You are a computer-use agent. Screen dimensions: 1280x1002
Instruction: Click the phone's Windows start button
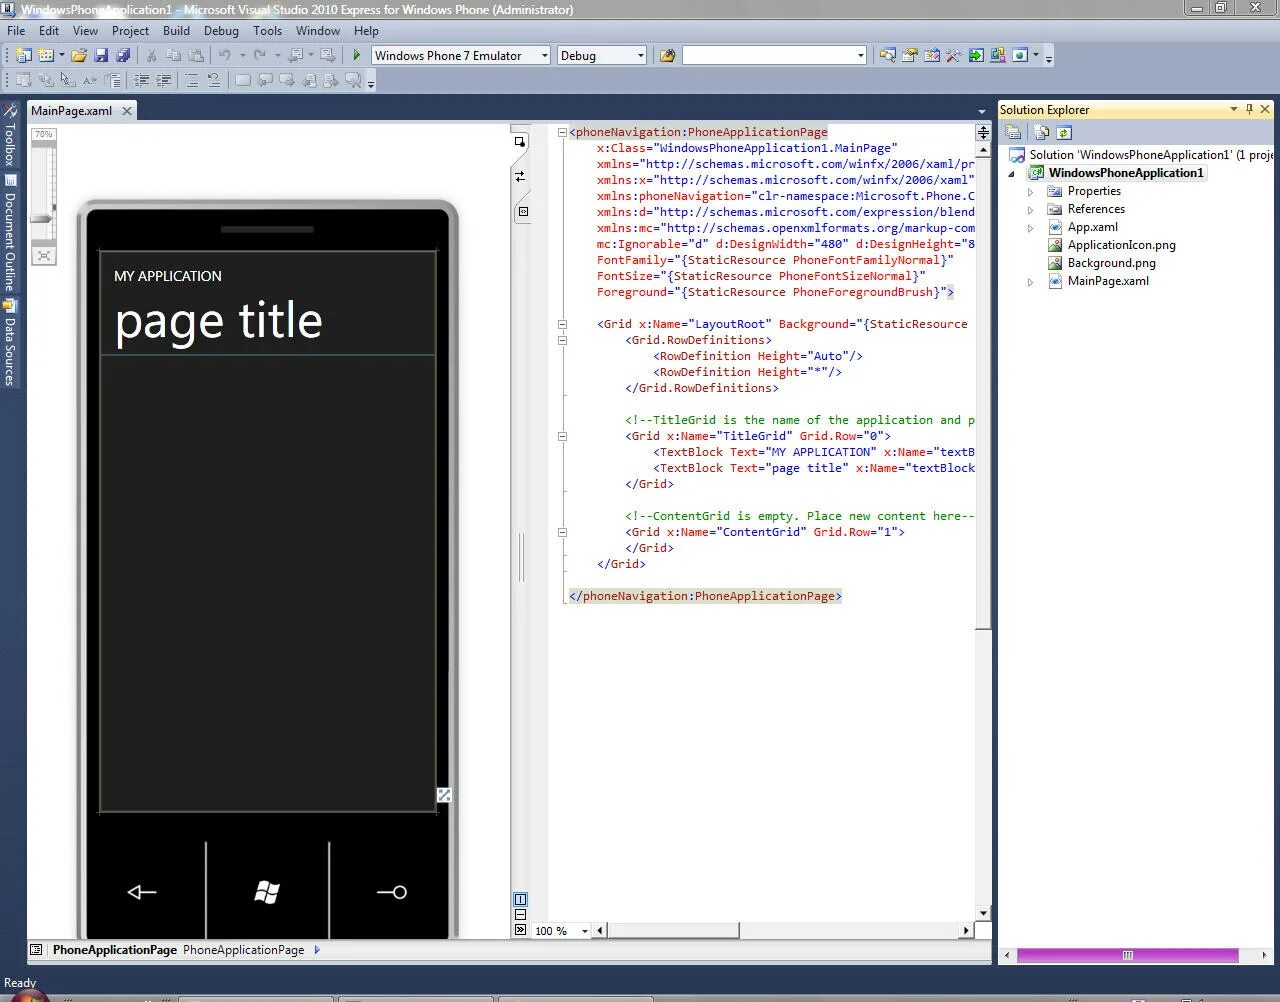click(x=267, y=892)
